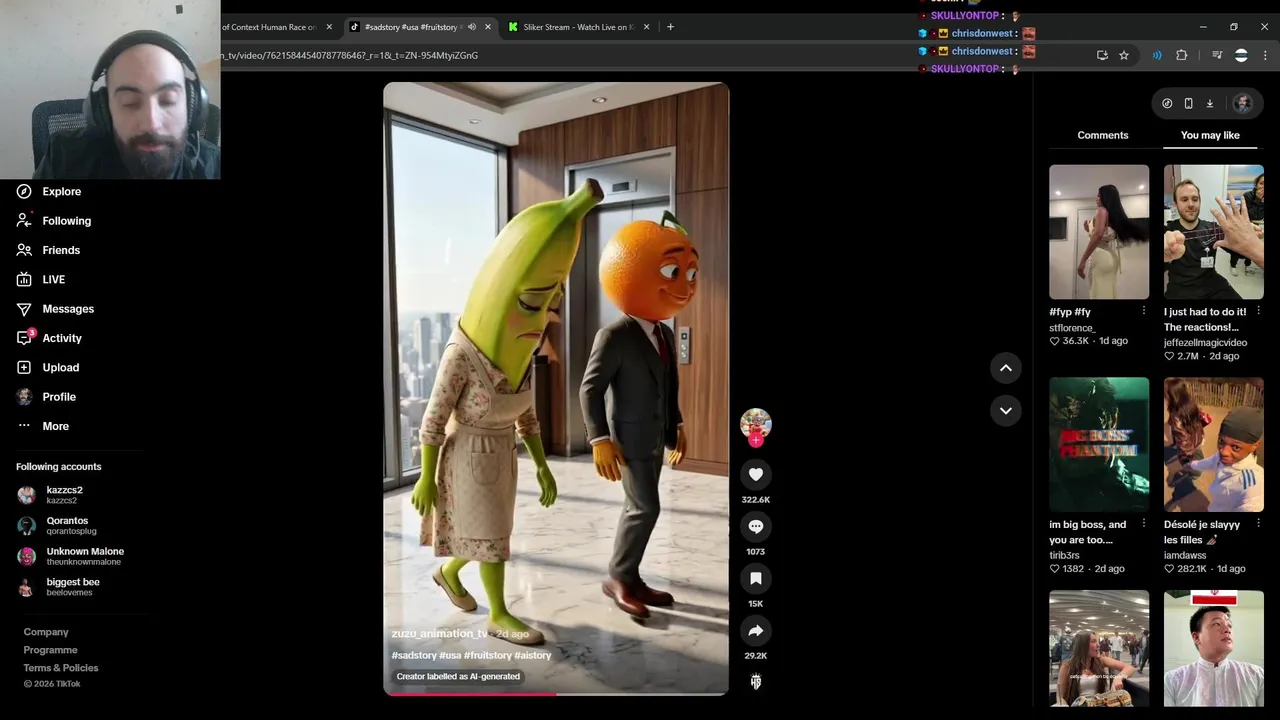
Task: Mute the TikTok tab with the speaker icon
Action: (x=472, y=27)
